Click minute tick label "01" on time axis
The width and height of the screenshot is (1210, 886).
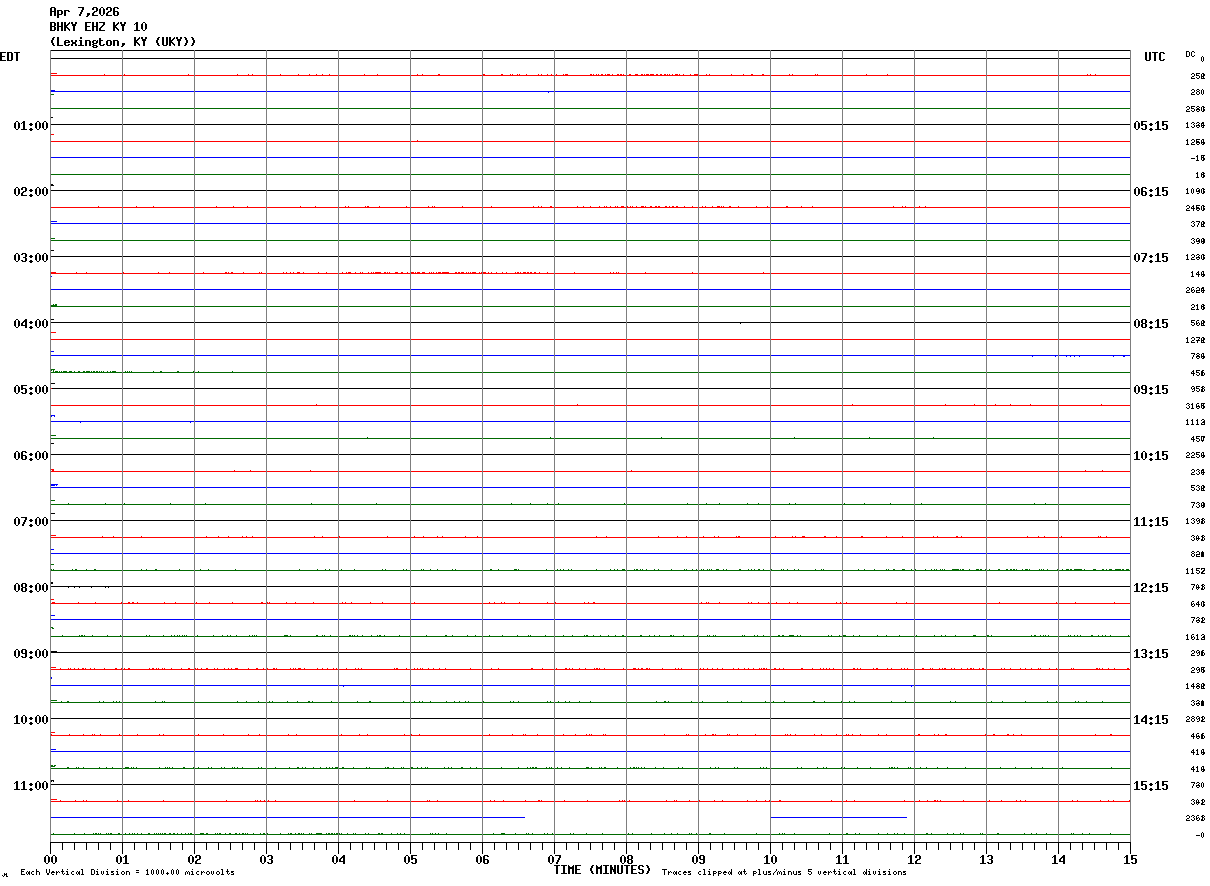[122, 859]
